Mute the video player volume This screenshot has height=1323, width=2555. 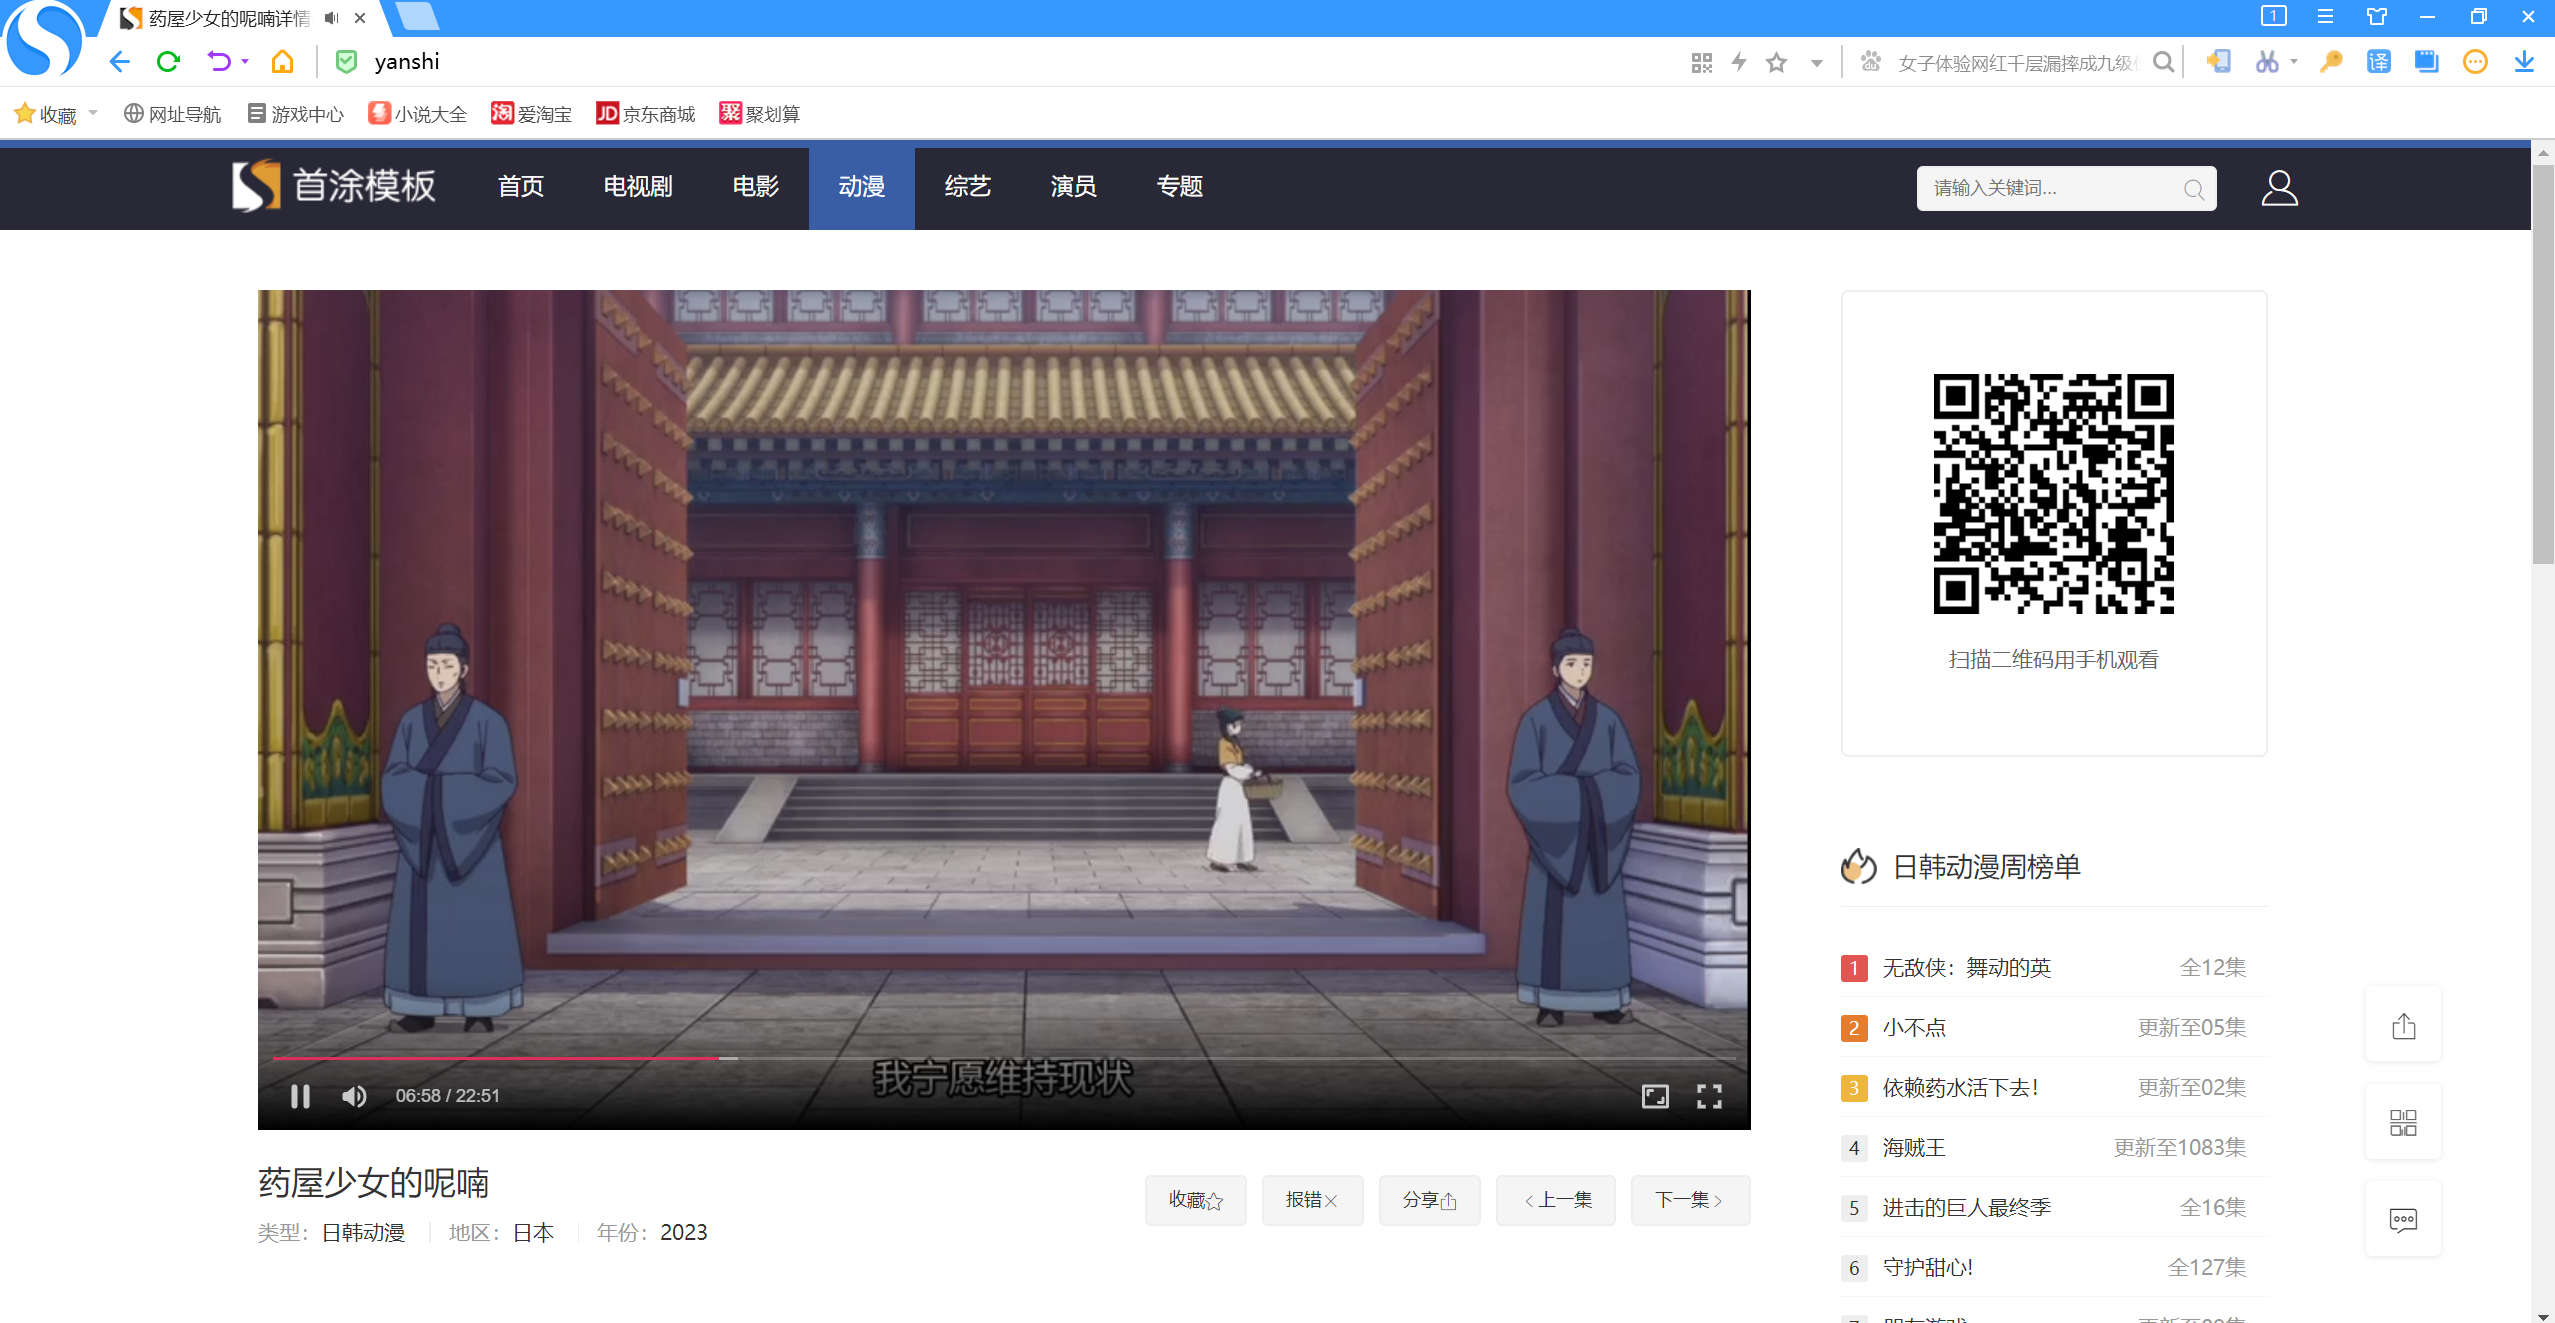click(x=354, y=1096)
